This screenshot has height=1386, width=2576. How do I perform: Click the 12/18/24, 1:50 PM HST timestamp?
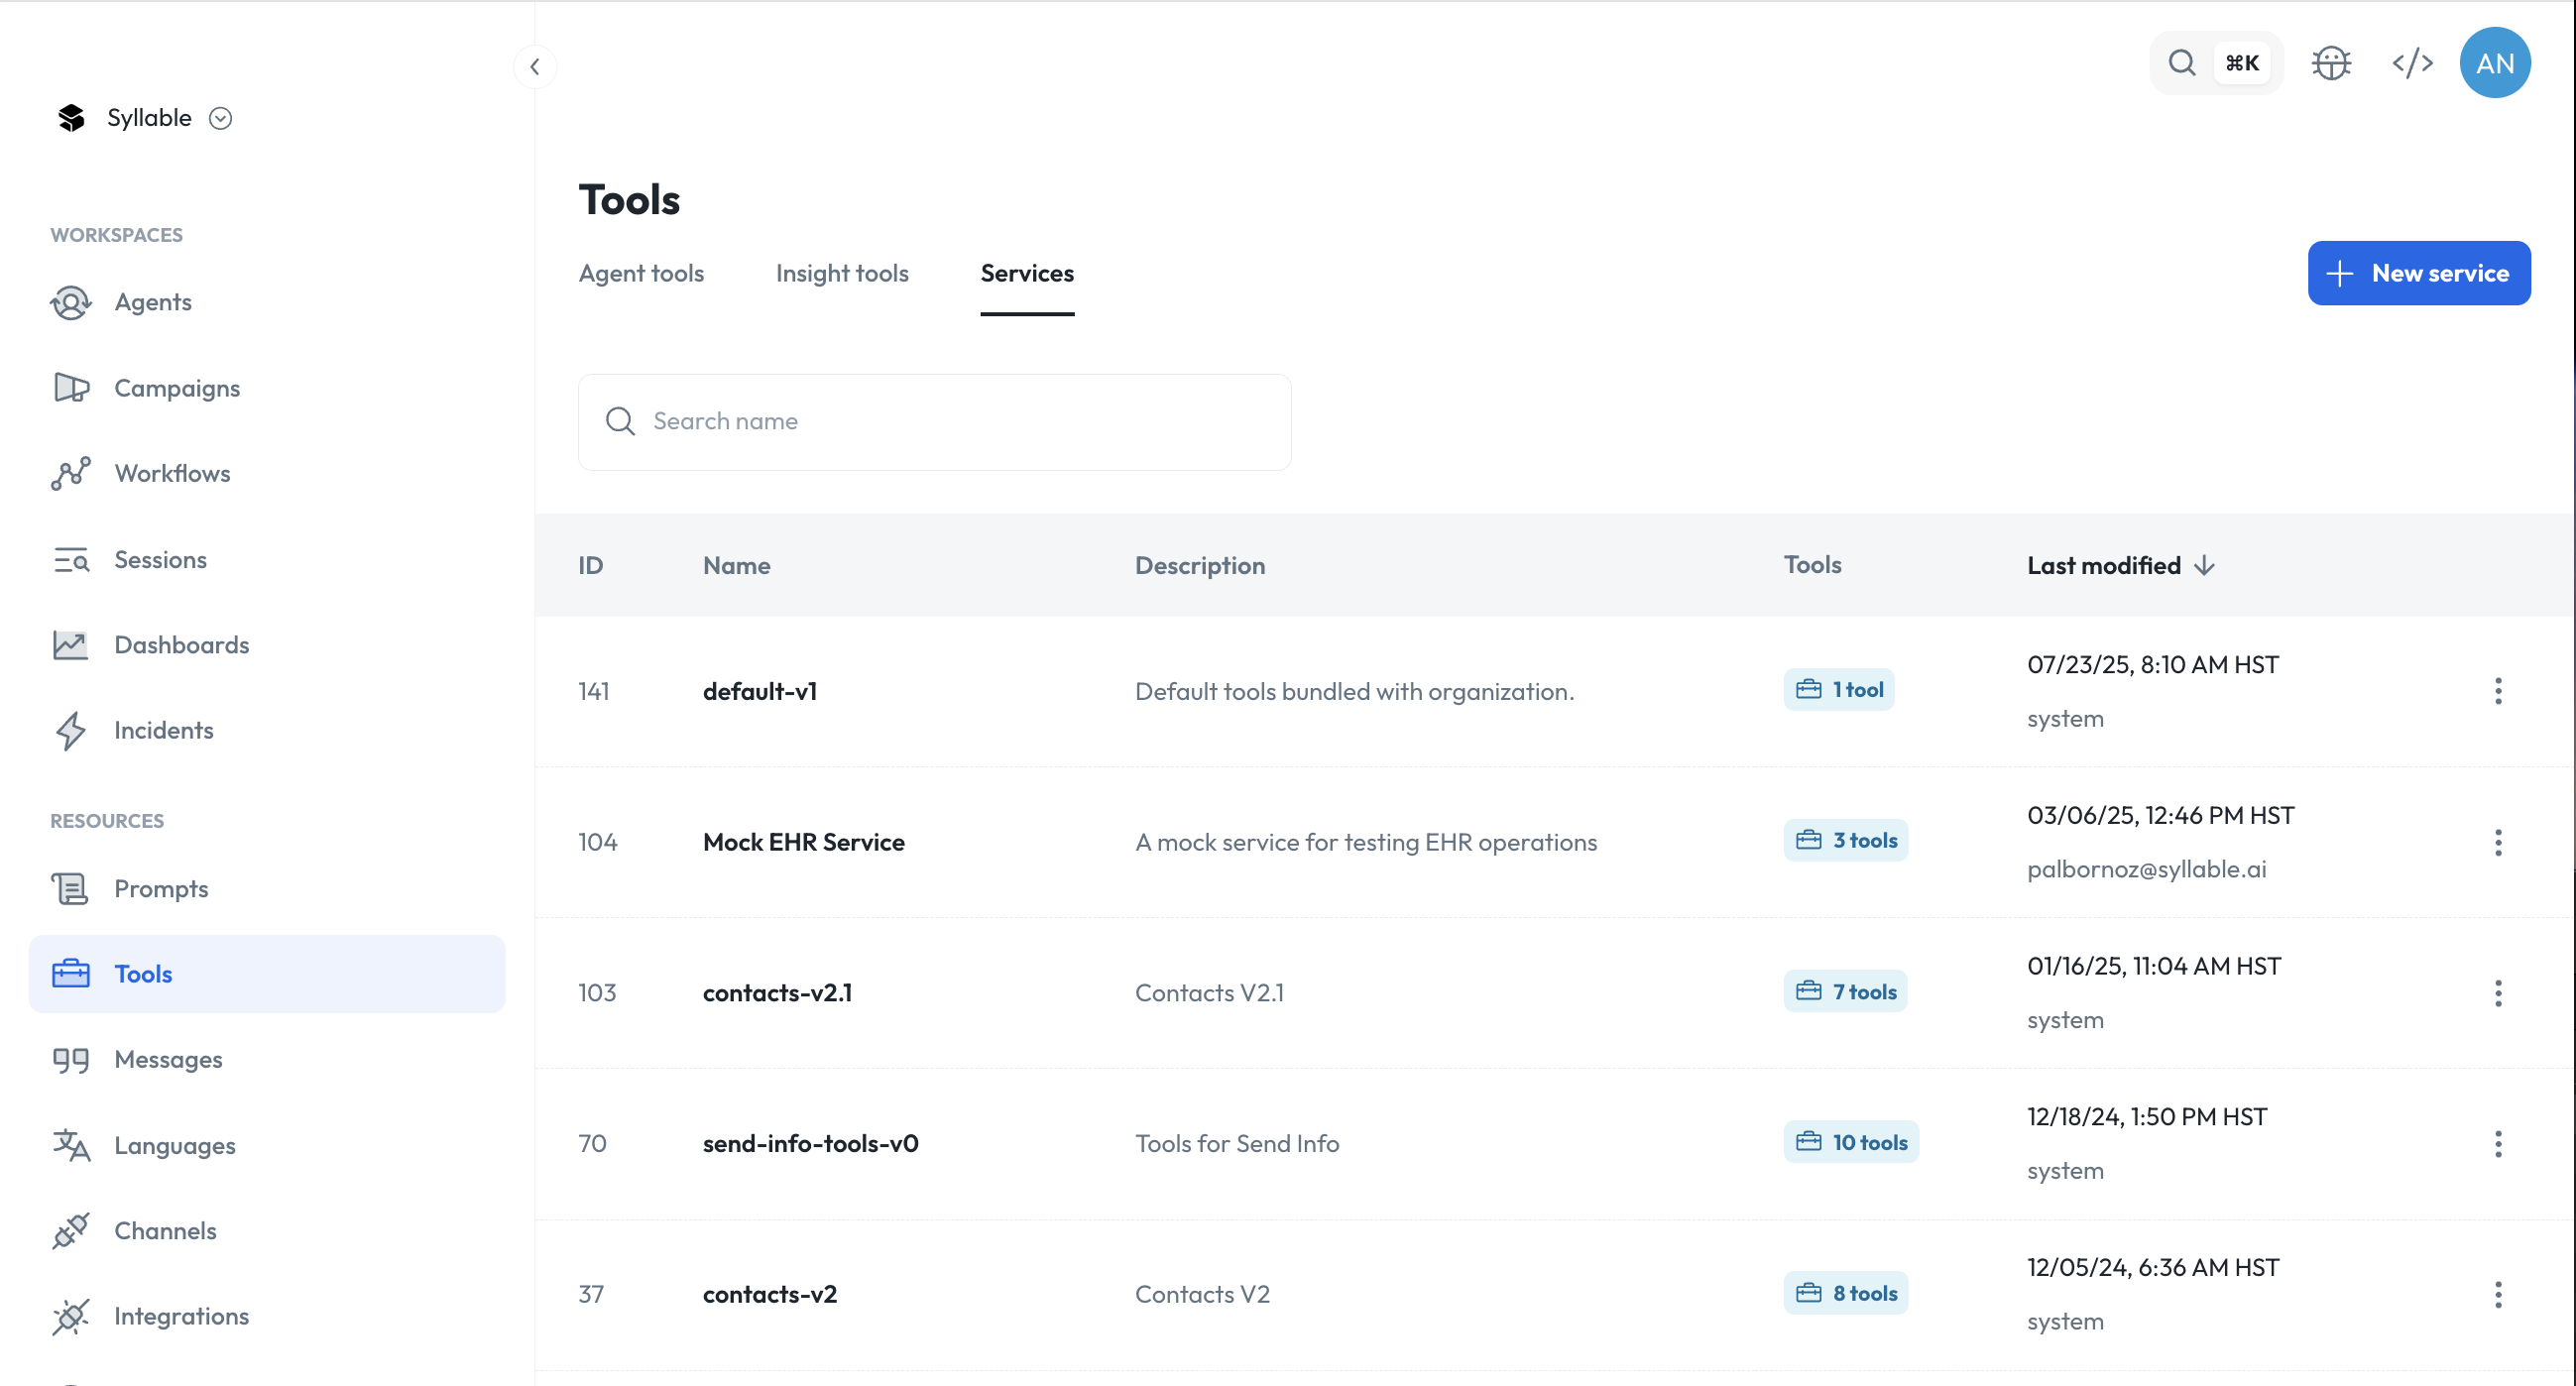click(x=2146, y=1117)
